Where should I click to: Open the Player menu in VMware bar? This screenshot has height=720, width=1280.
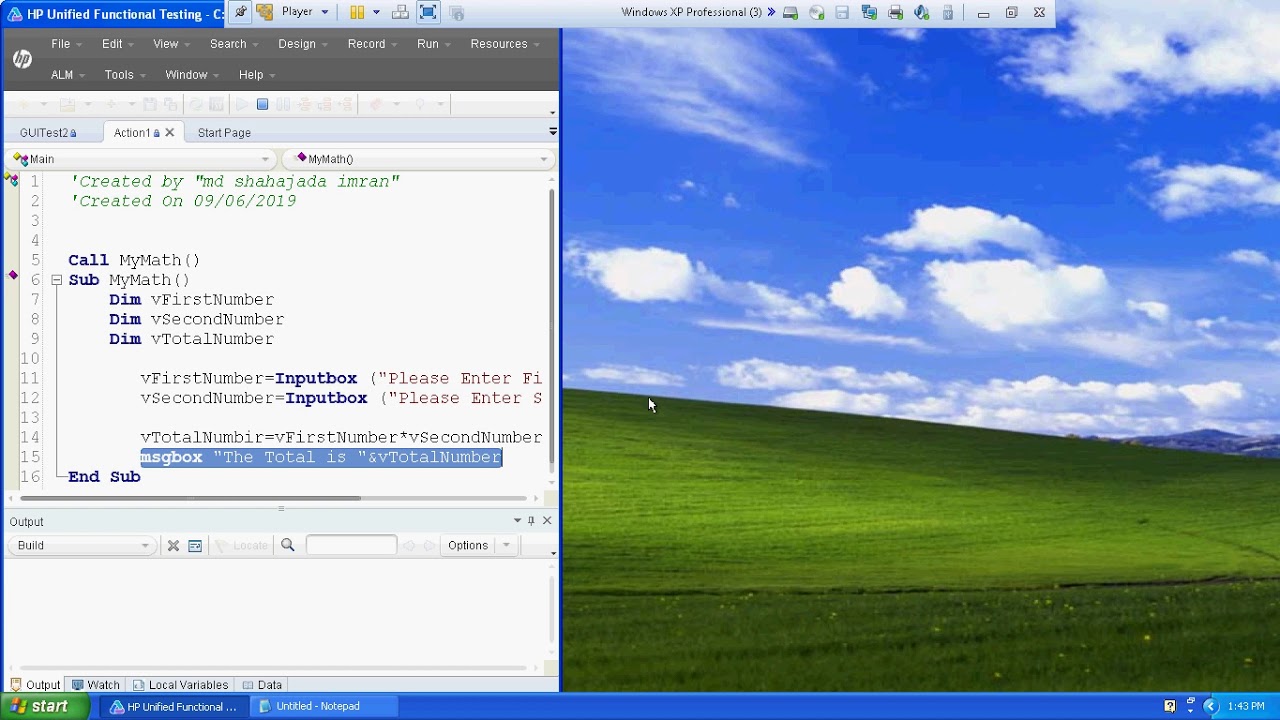point(305,12)
